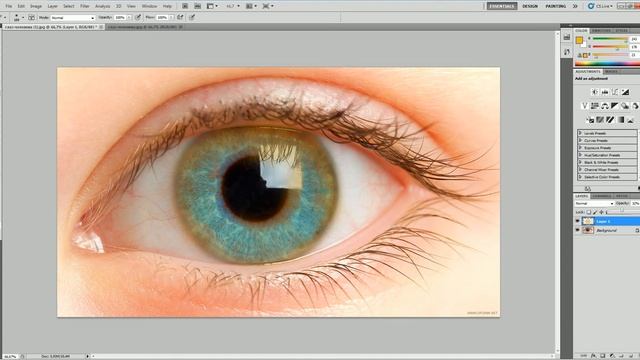This screenshot has width=640, height=360.
Task: Click Add a layer style fx icon
Action: point(593,356)
